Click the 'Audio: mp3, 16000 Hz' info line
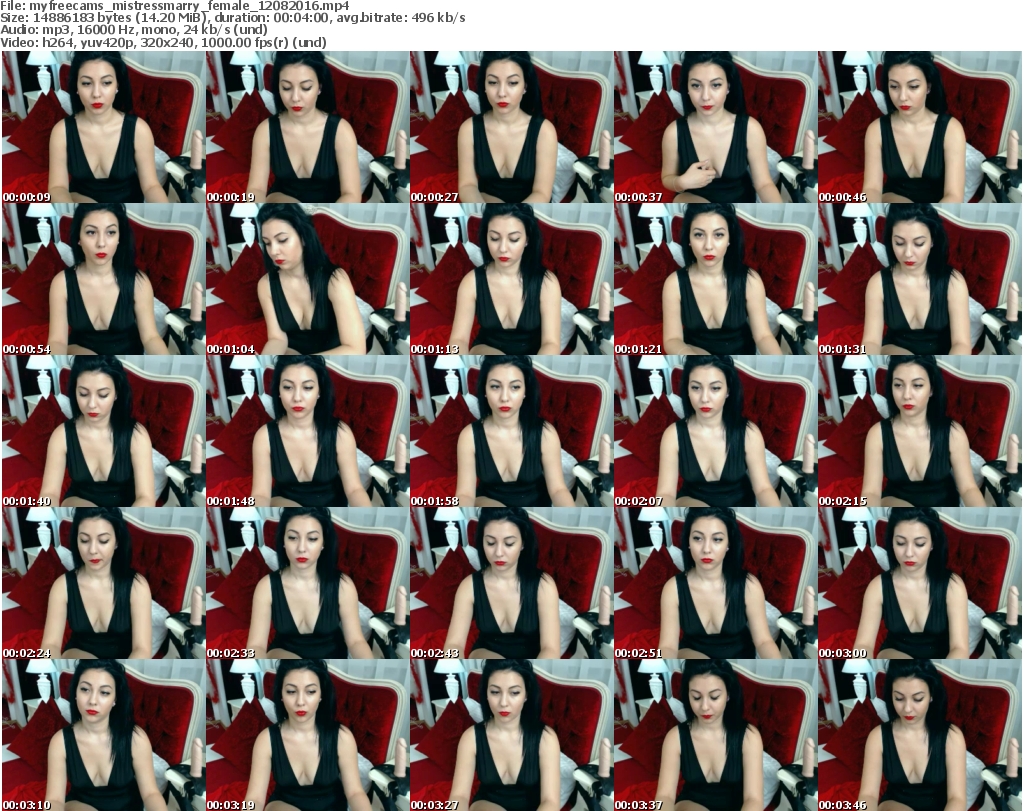 (134, 30)
